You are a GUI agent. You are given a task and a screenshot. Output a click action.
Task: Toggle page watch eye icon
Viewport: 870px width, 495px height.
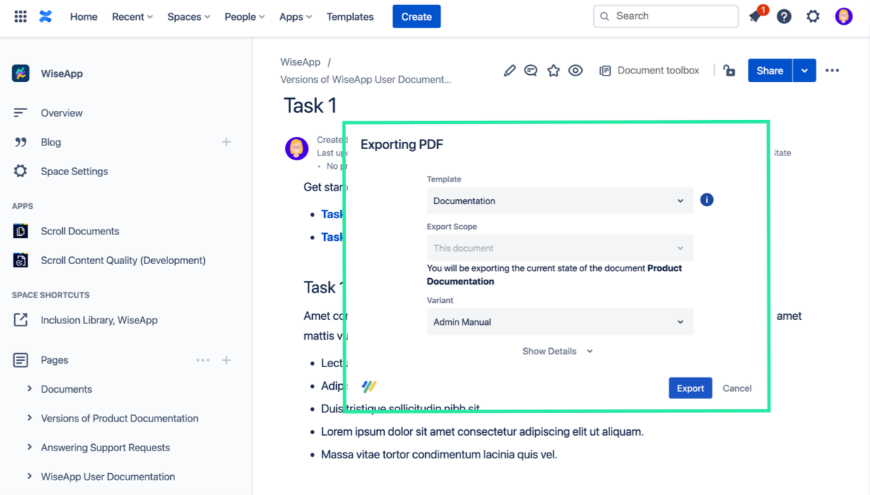click(x=575, y=70)
